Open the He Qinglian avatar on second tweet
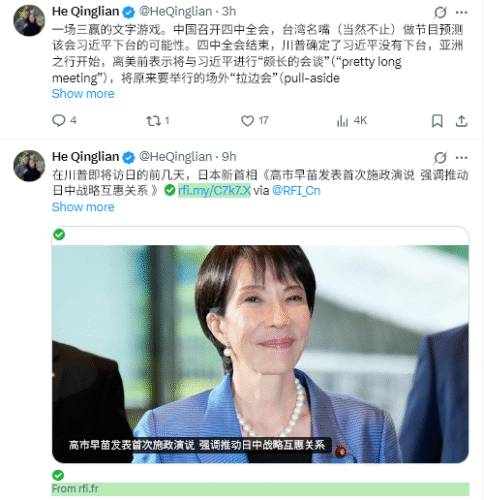The image size is (484, 500). pyautogui.click(x=29, y=166)
